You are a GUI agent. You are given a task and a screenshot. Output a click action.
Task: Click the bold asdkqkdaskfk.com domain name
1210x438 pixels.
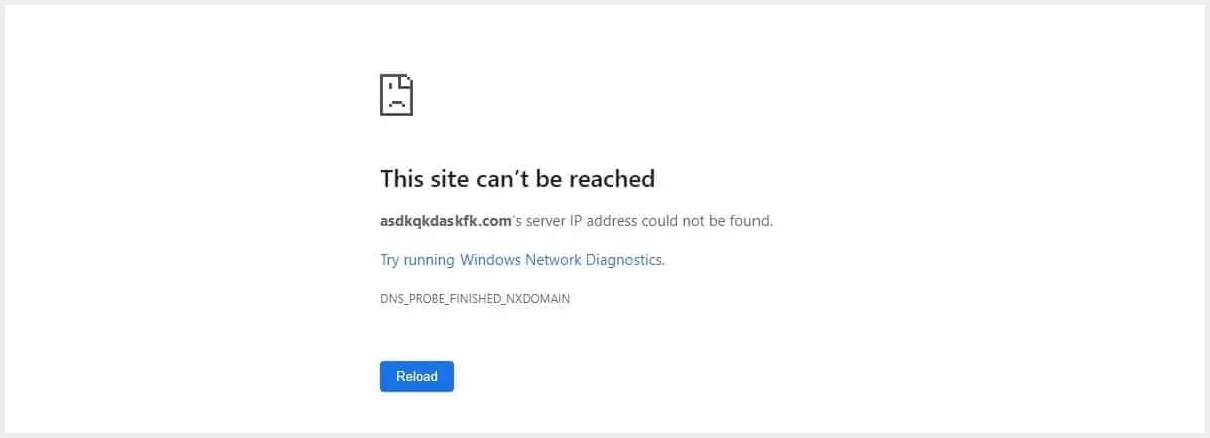pyautogui.click(x=445, y=221)
